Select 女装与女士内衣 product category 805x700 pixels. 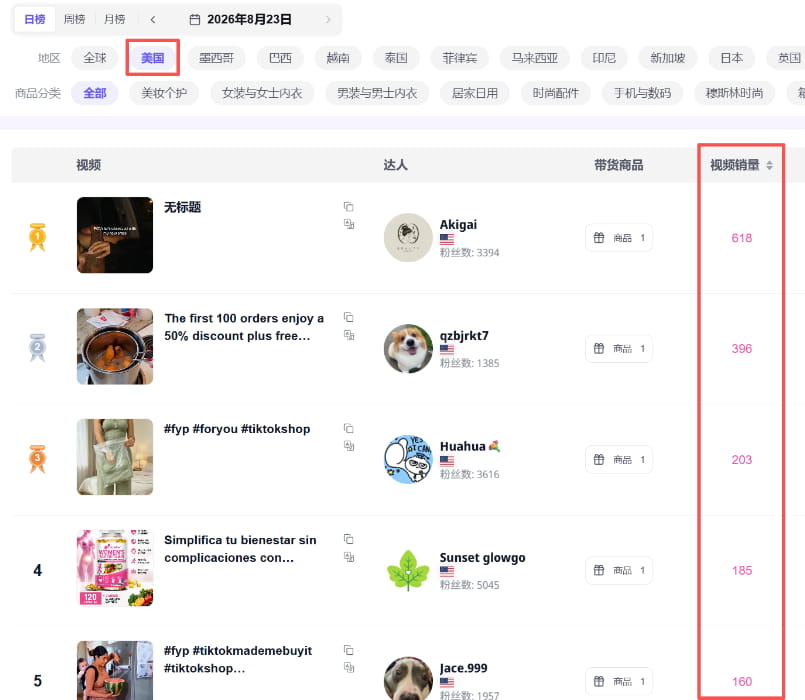[262, 93]
